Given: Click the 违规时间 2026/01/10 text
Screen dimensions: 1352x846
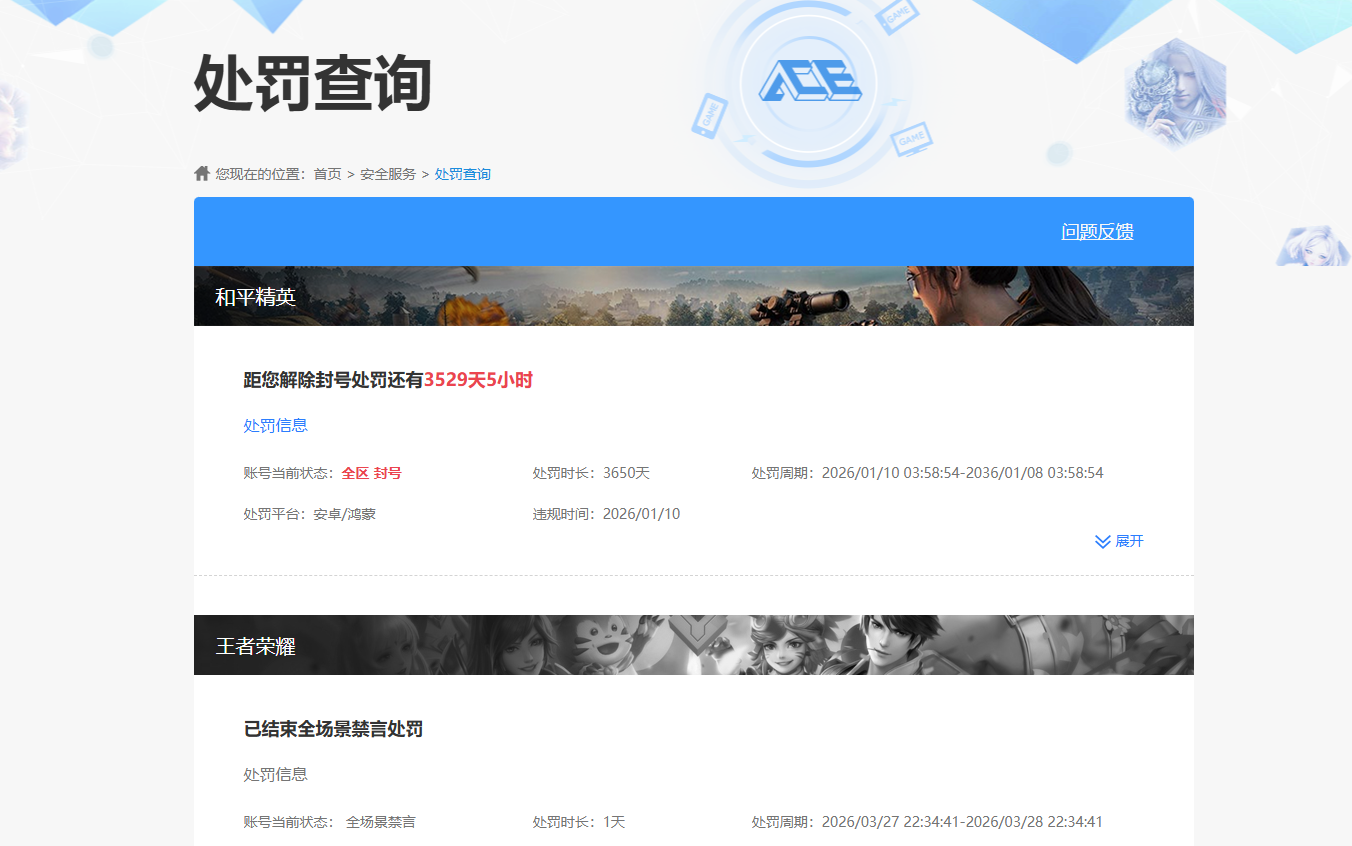Looking at the screenshot, I should (606, 514).
